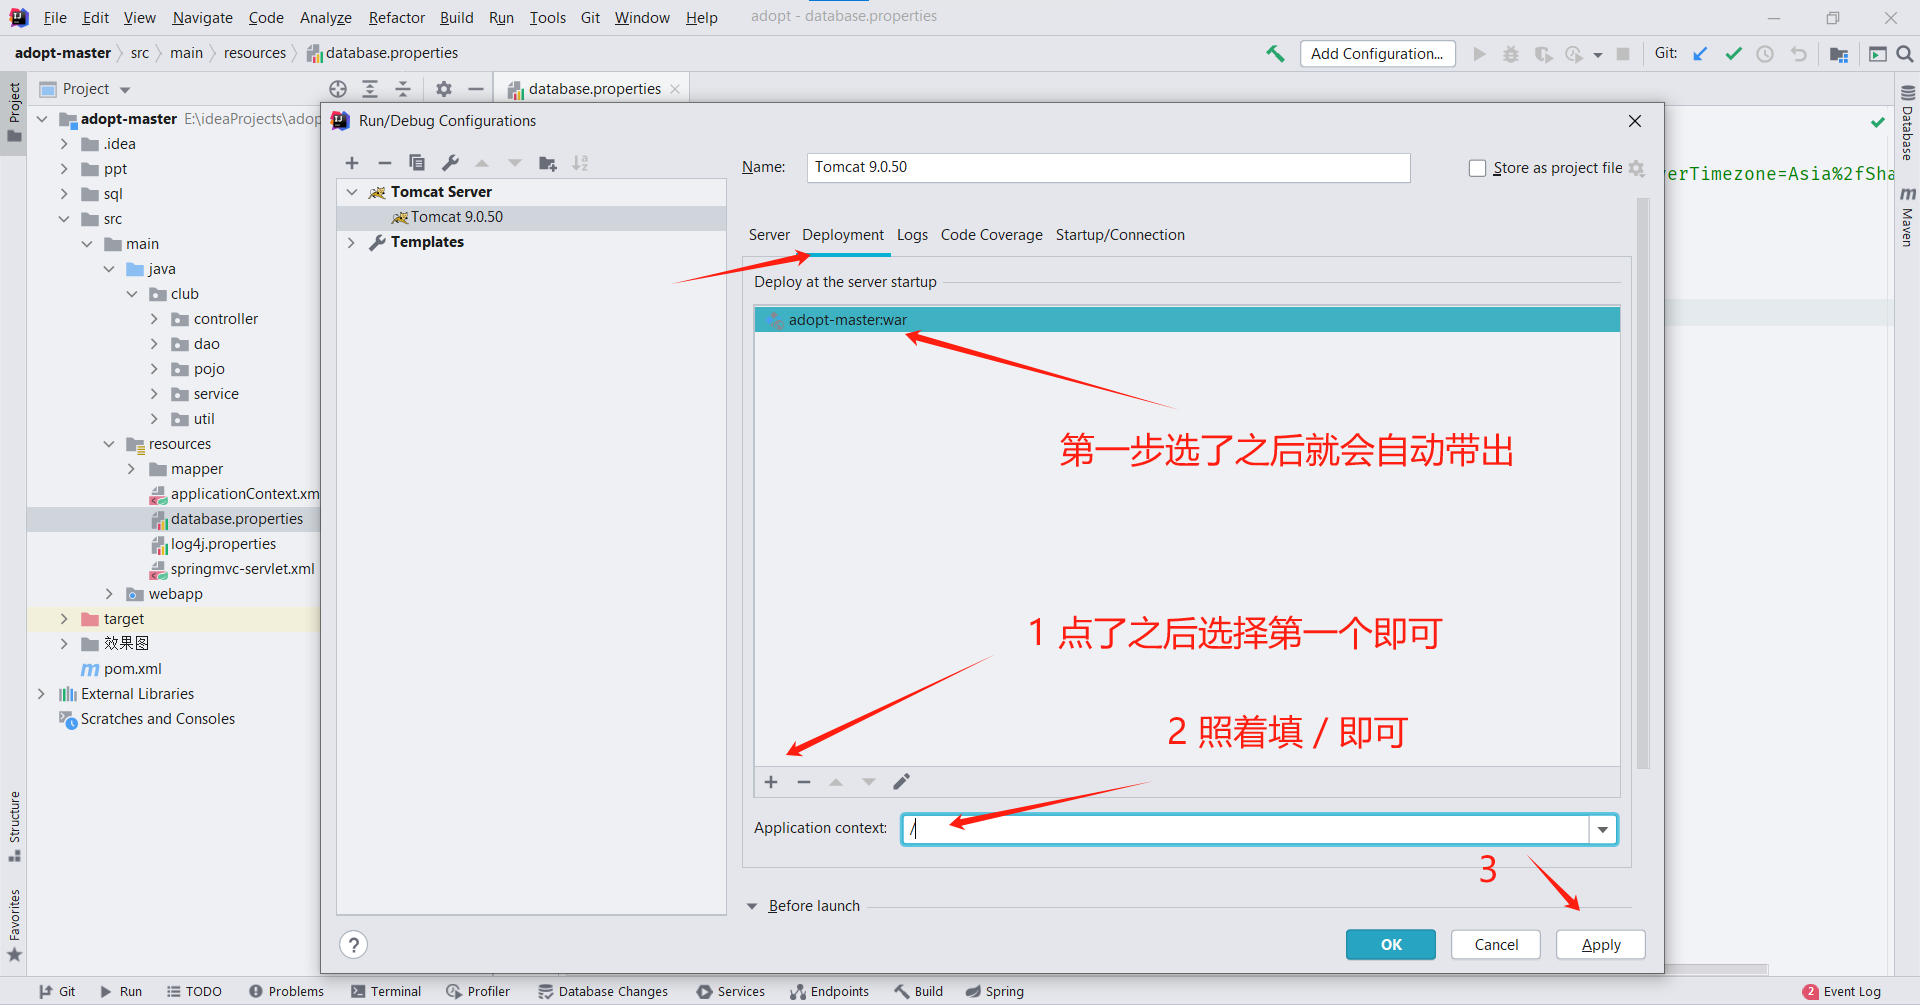Open Git history clock icon

click(x=1766, y=54)
